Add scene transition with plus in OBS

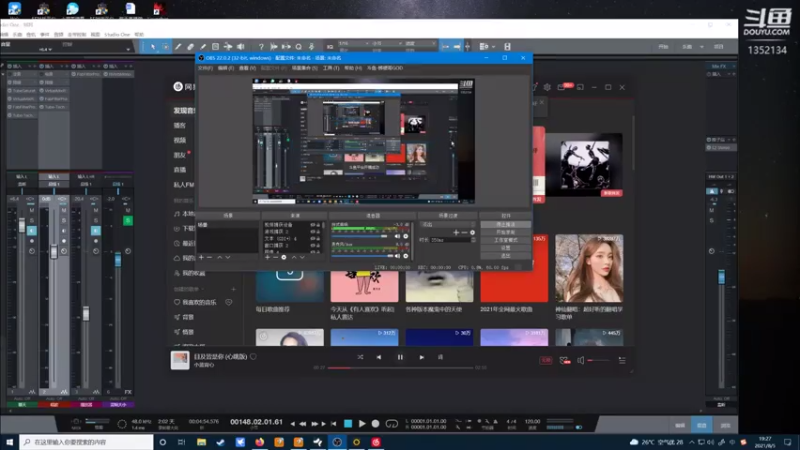coord(456,232)
